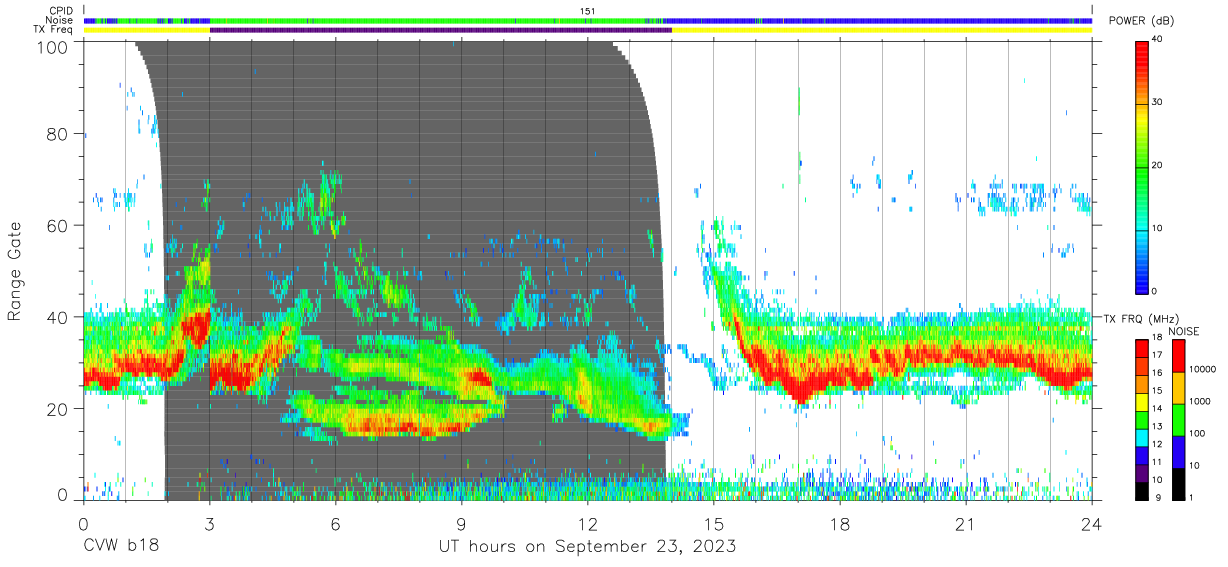Click the 'NOISE' legend title
The image size is (1228, 567).
(x=1183, y=331)
